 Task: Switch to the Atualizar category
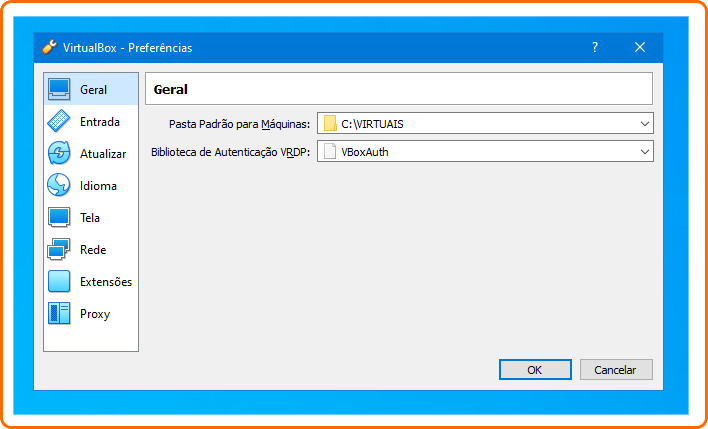point(103,154)
